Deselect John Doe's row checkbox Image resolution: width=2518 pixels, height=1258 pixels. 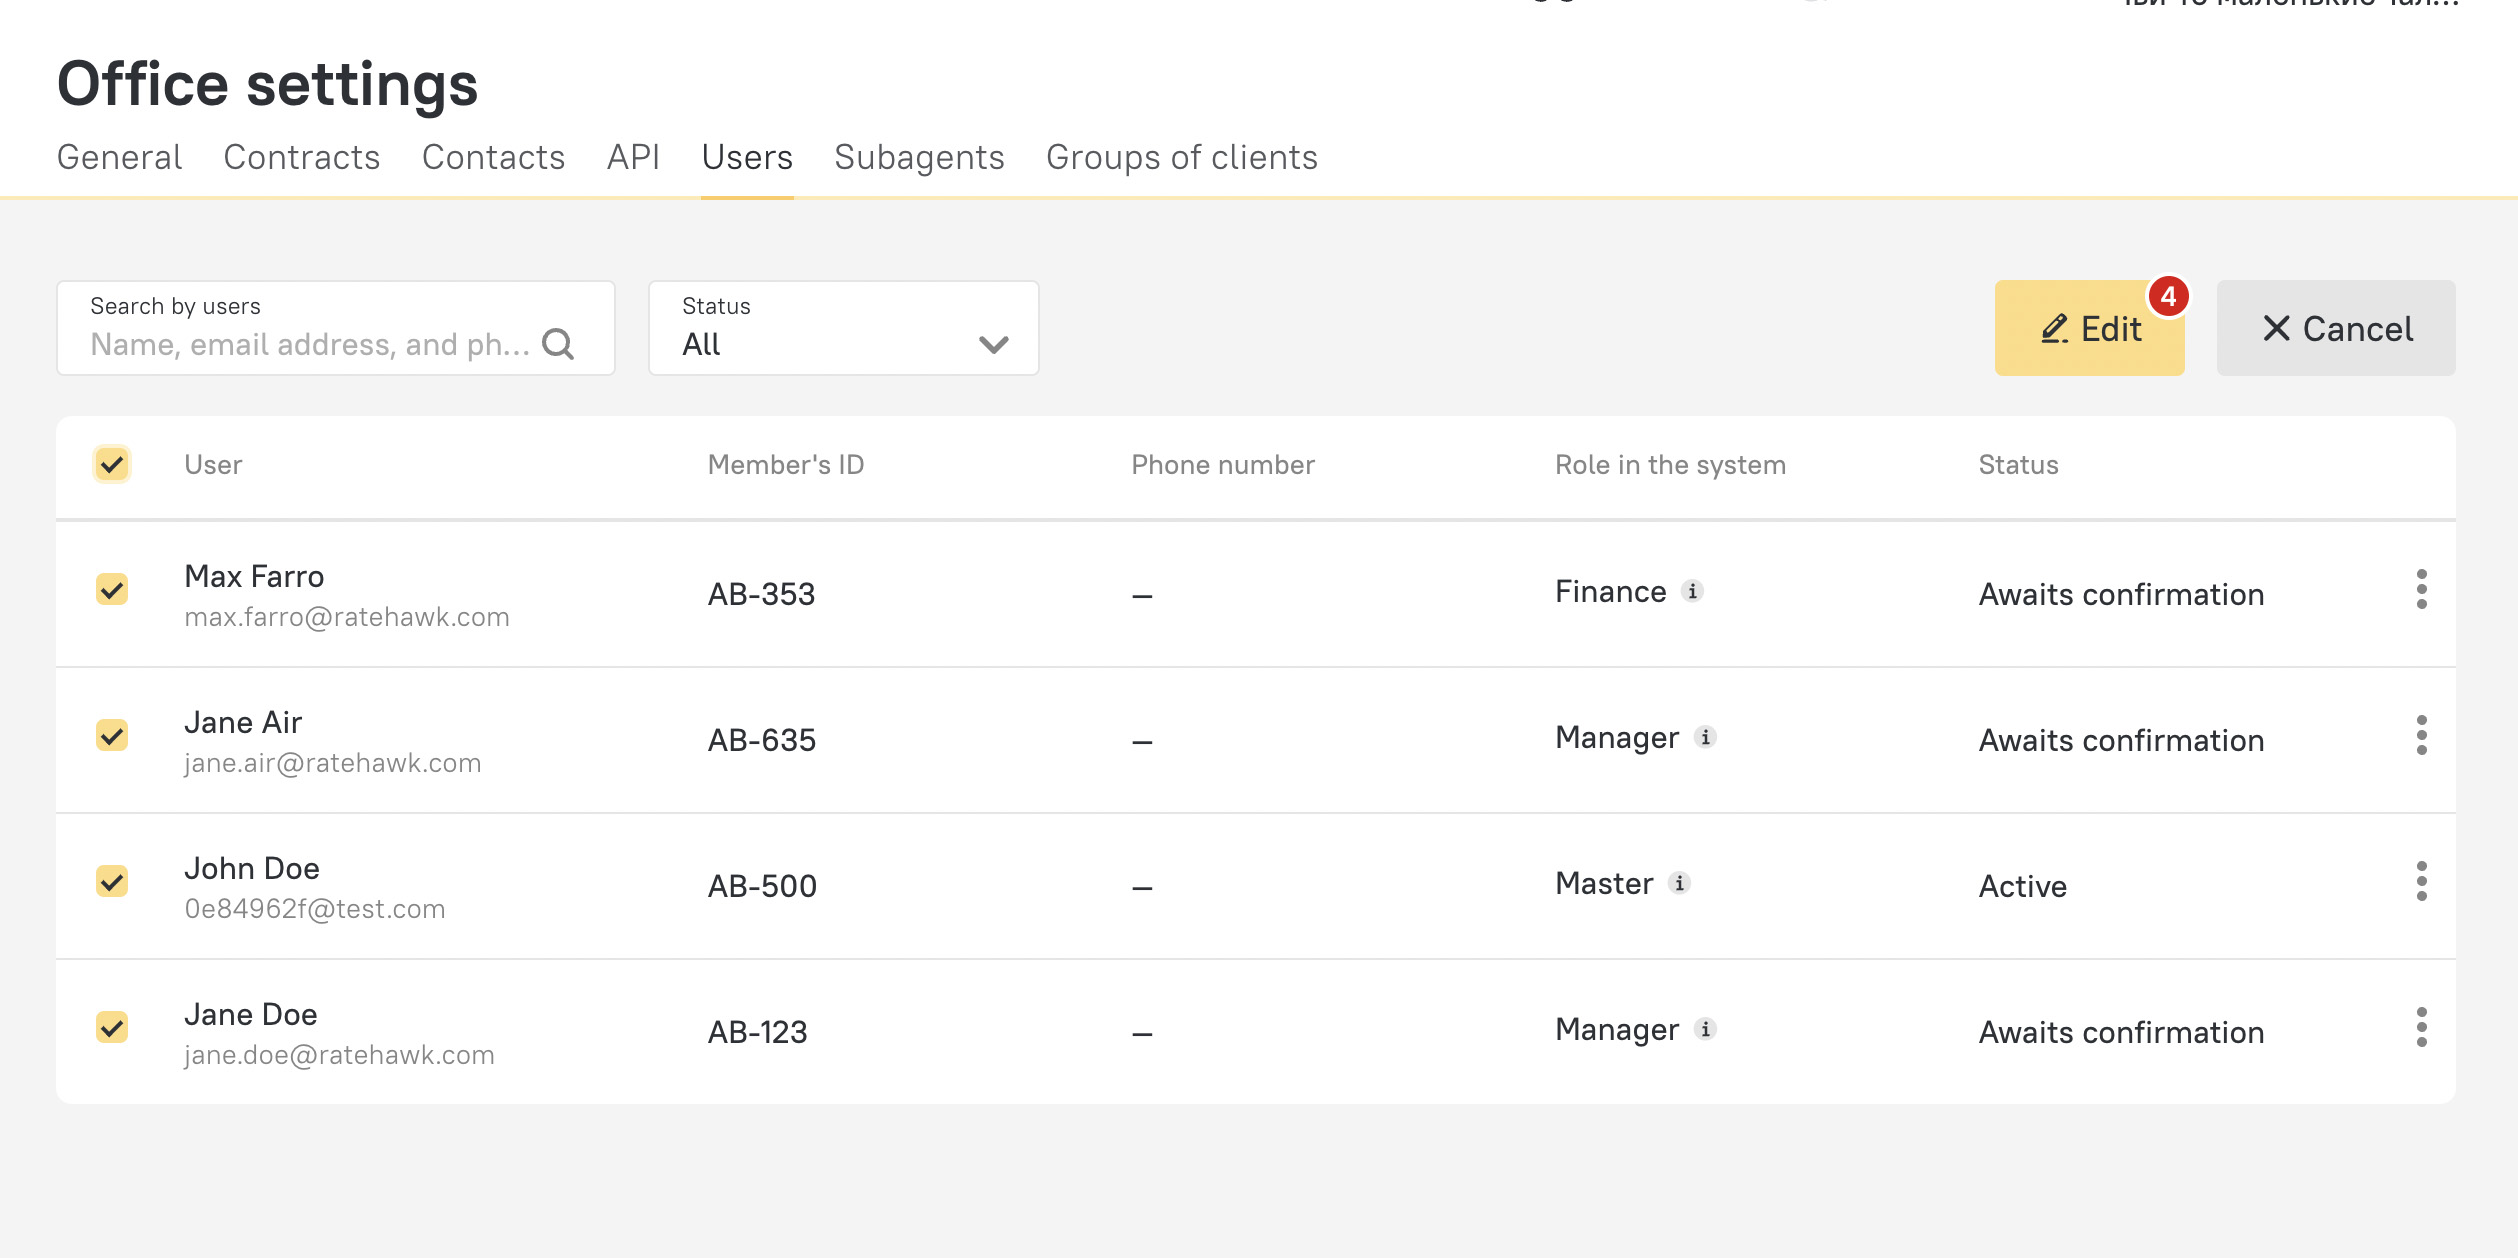[112, 882]
